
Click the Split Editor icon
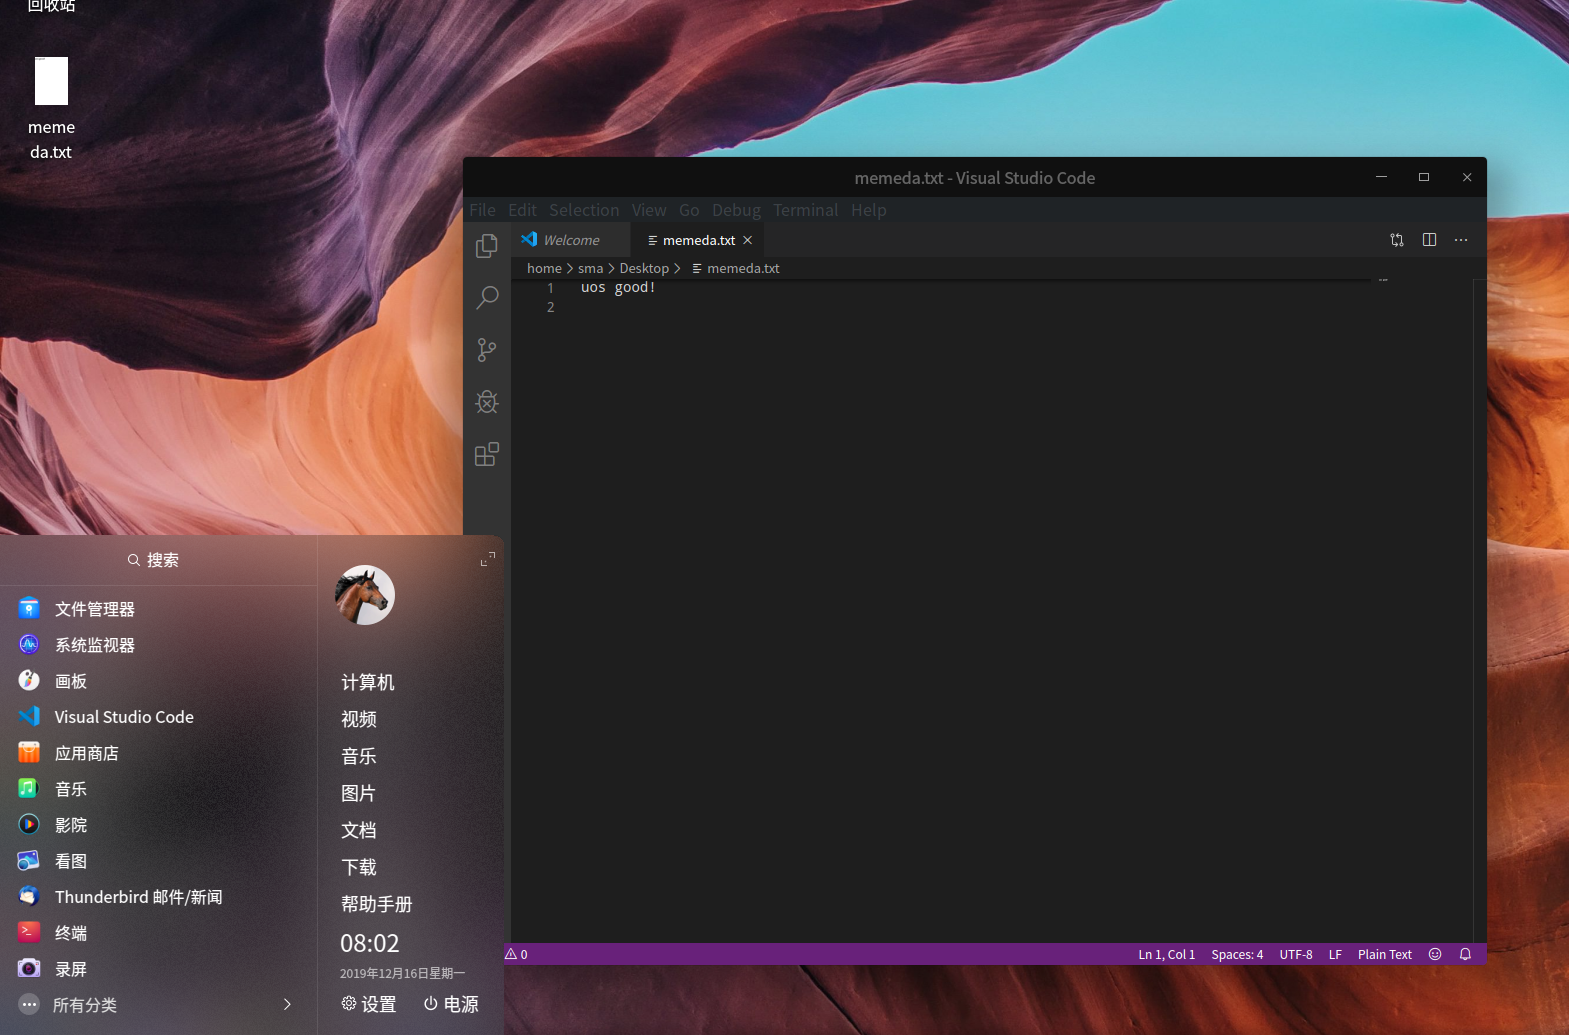tap(1429, 240)
